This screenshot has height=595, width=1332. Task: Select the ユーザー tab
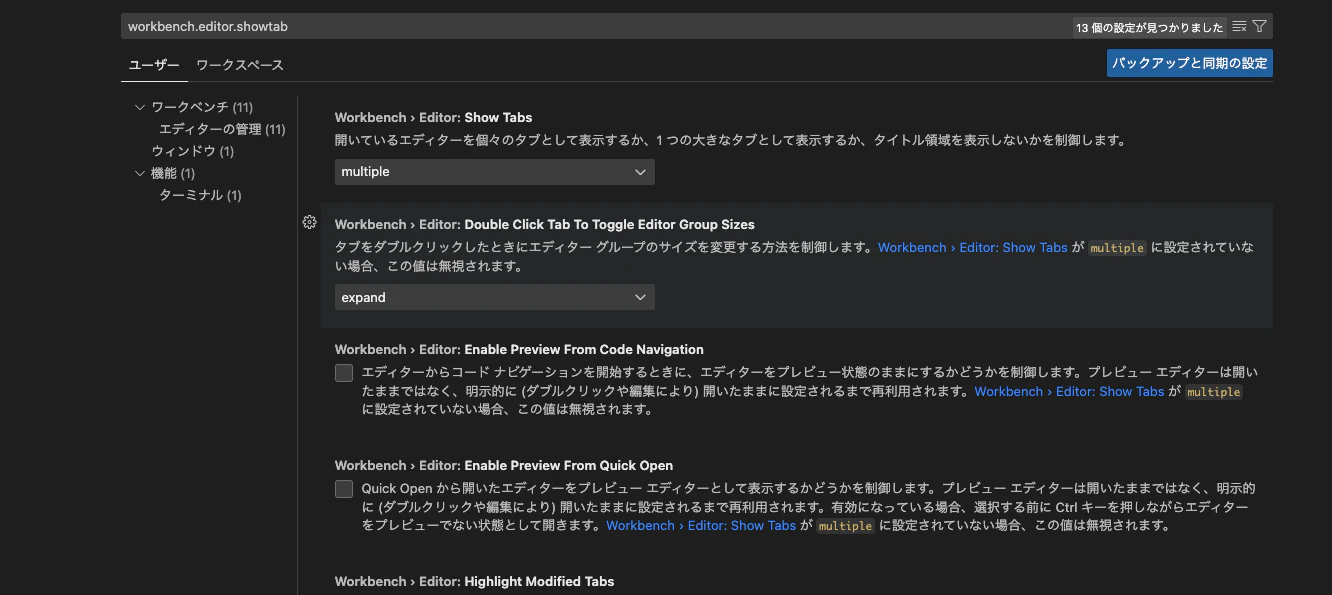(x=154, y=64)
